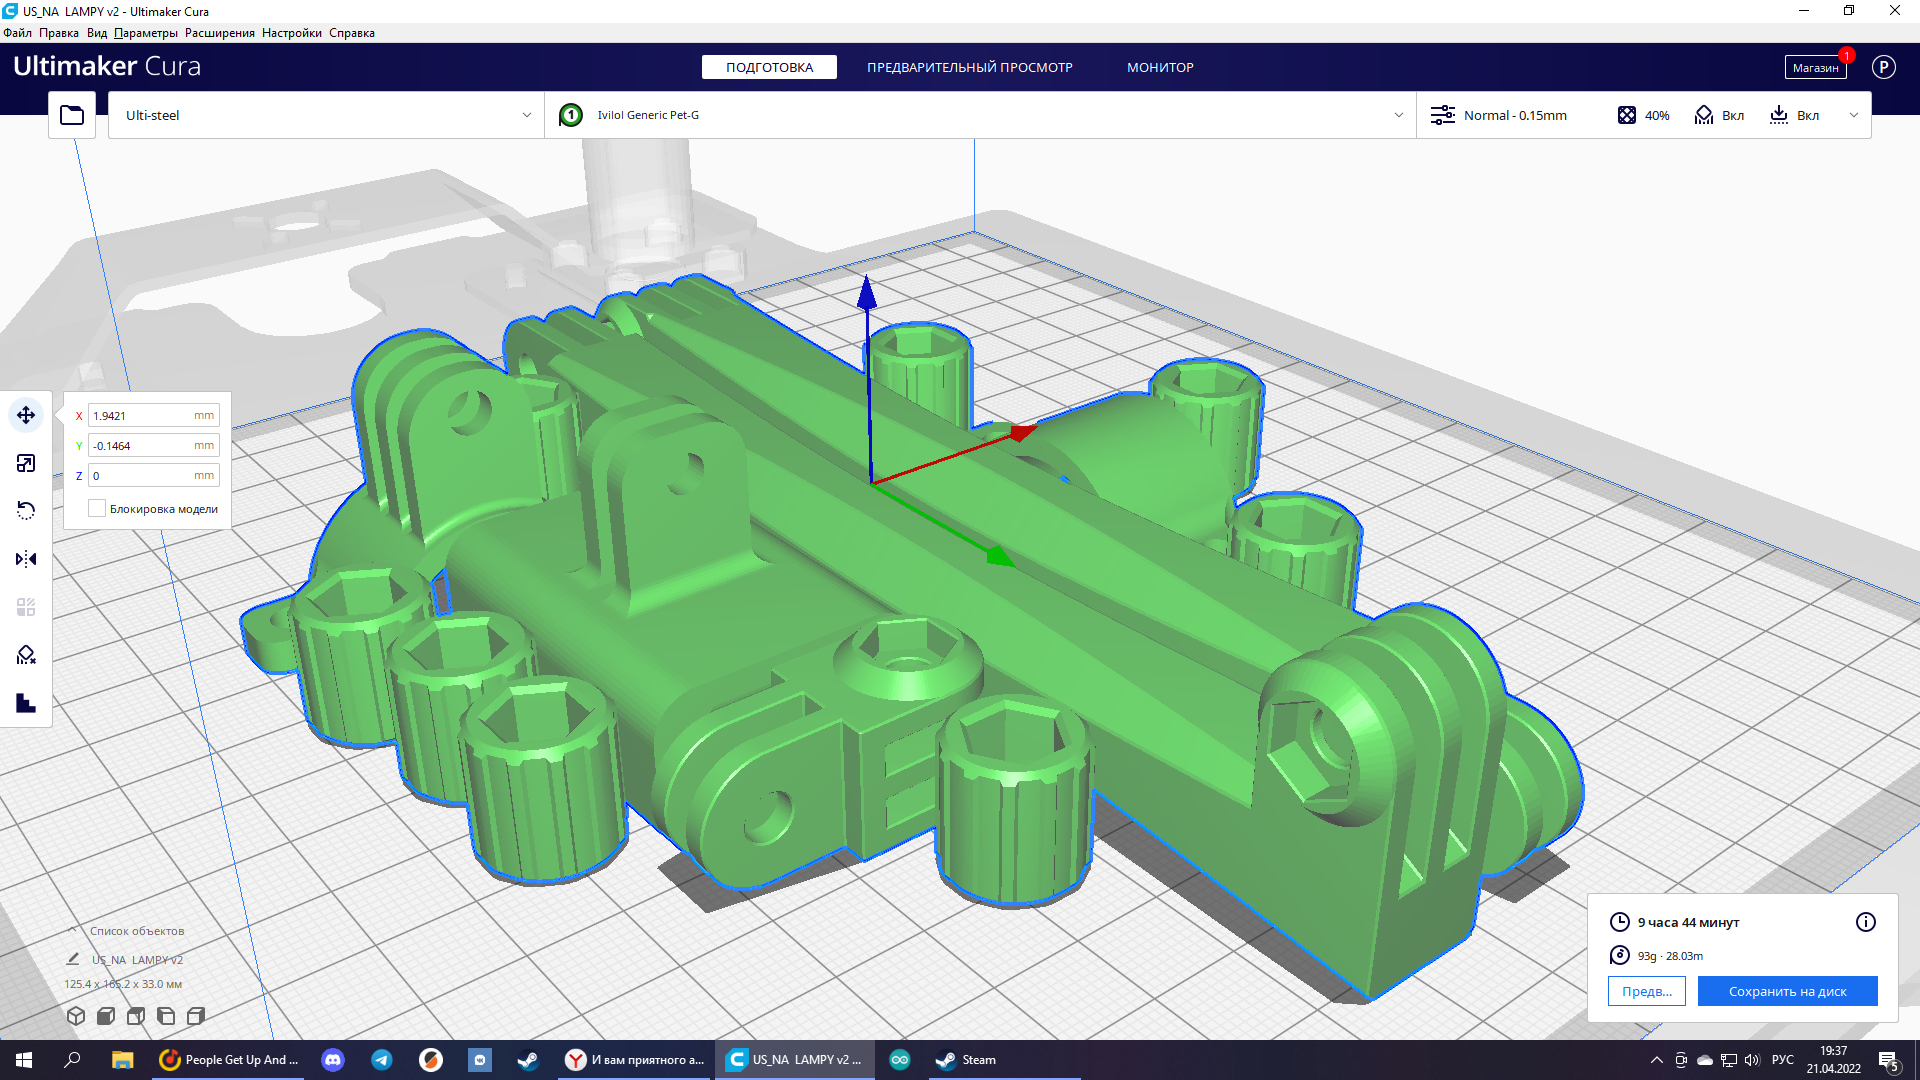Open Steam from the taskbar

[x=966, y=1060]
